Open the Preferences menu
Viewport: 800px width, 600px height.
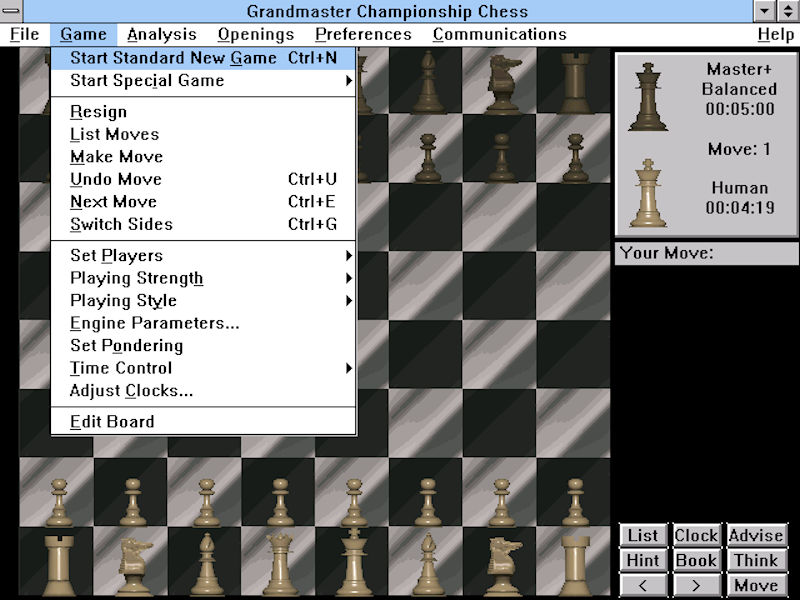pos(363,34)
